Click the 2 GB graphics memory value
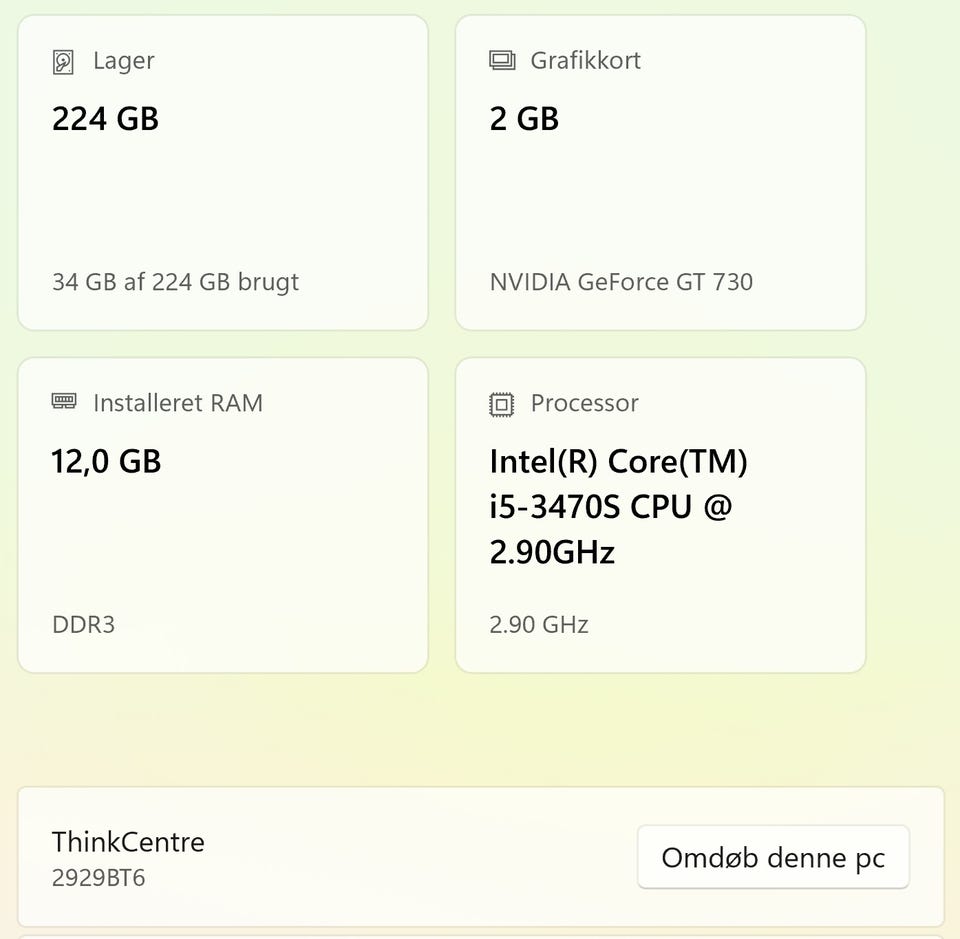The height and width of the screenshot is (939, 960). point(524,119)
